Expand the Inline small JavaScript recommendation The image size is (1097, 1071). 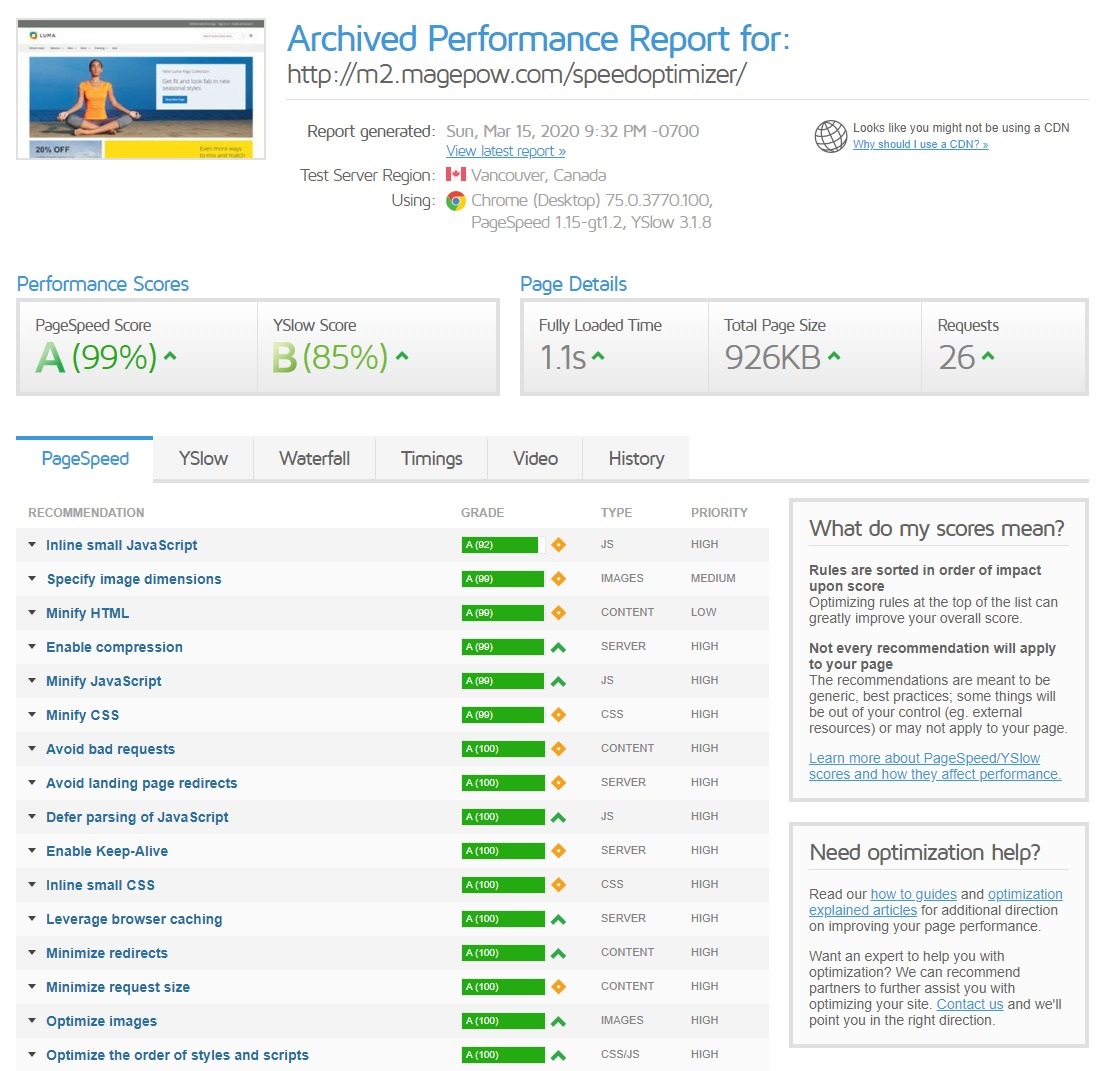121,545
